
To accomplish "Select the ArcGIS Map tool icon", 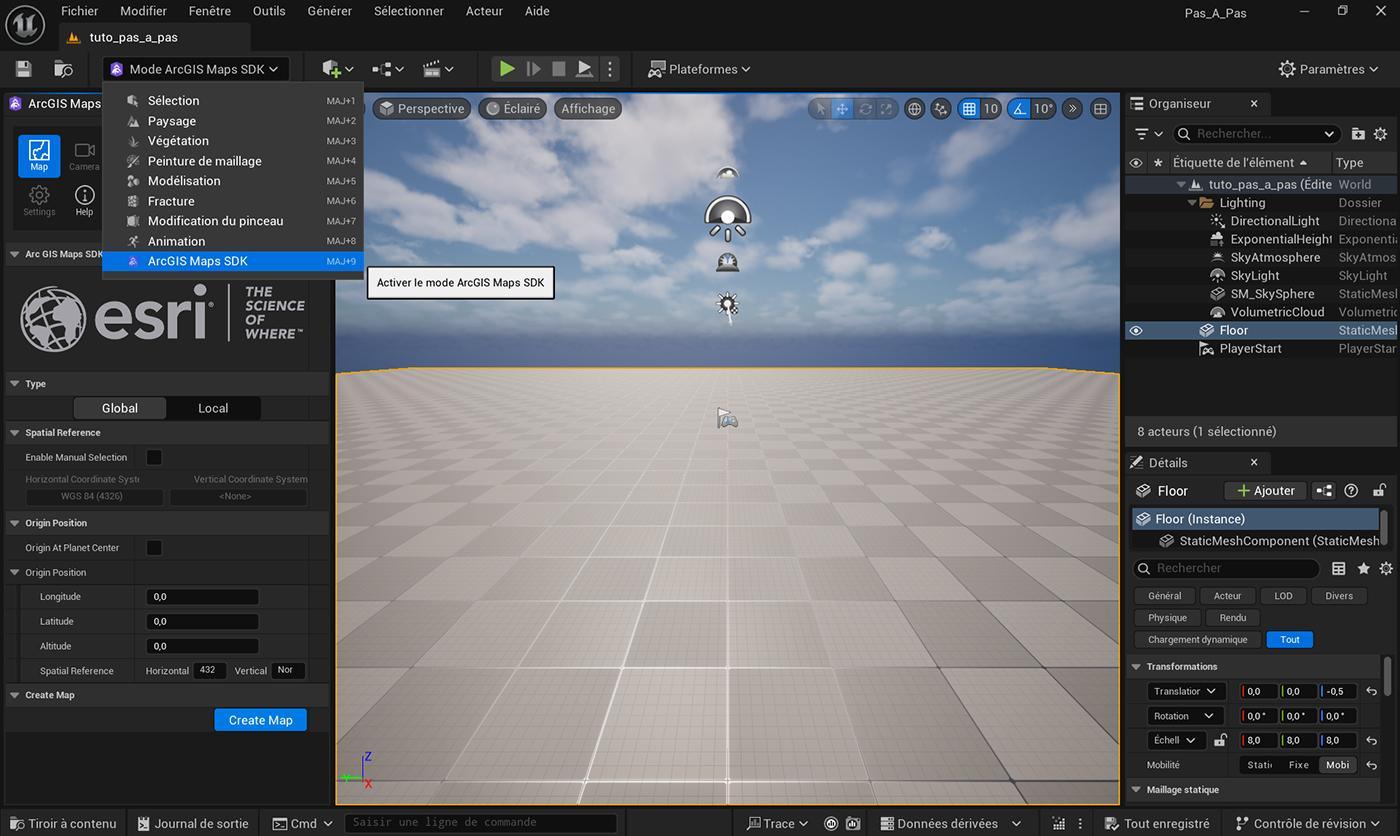I will (39, 156).
